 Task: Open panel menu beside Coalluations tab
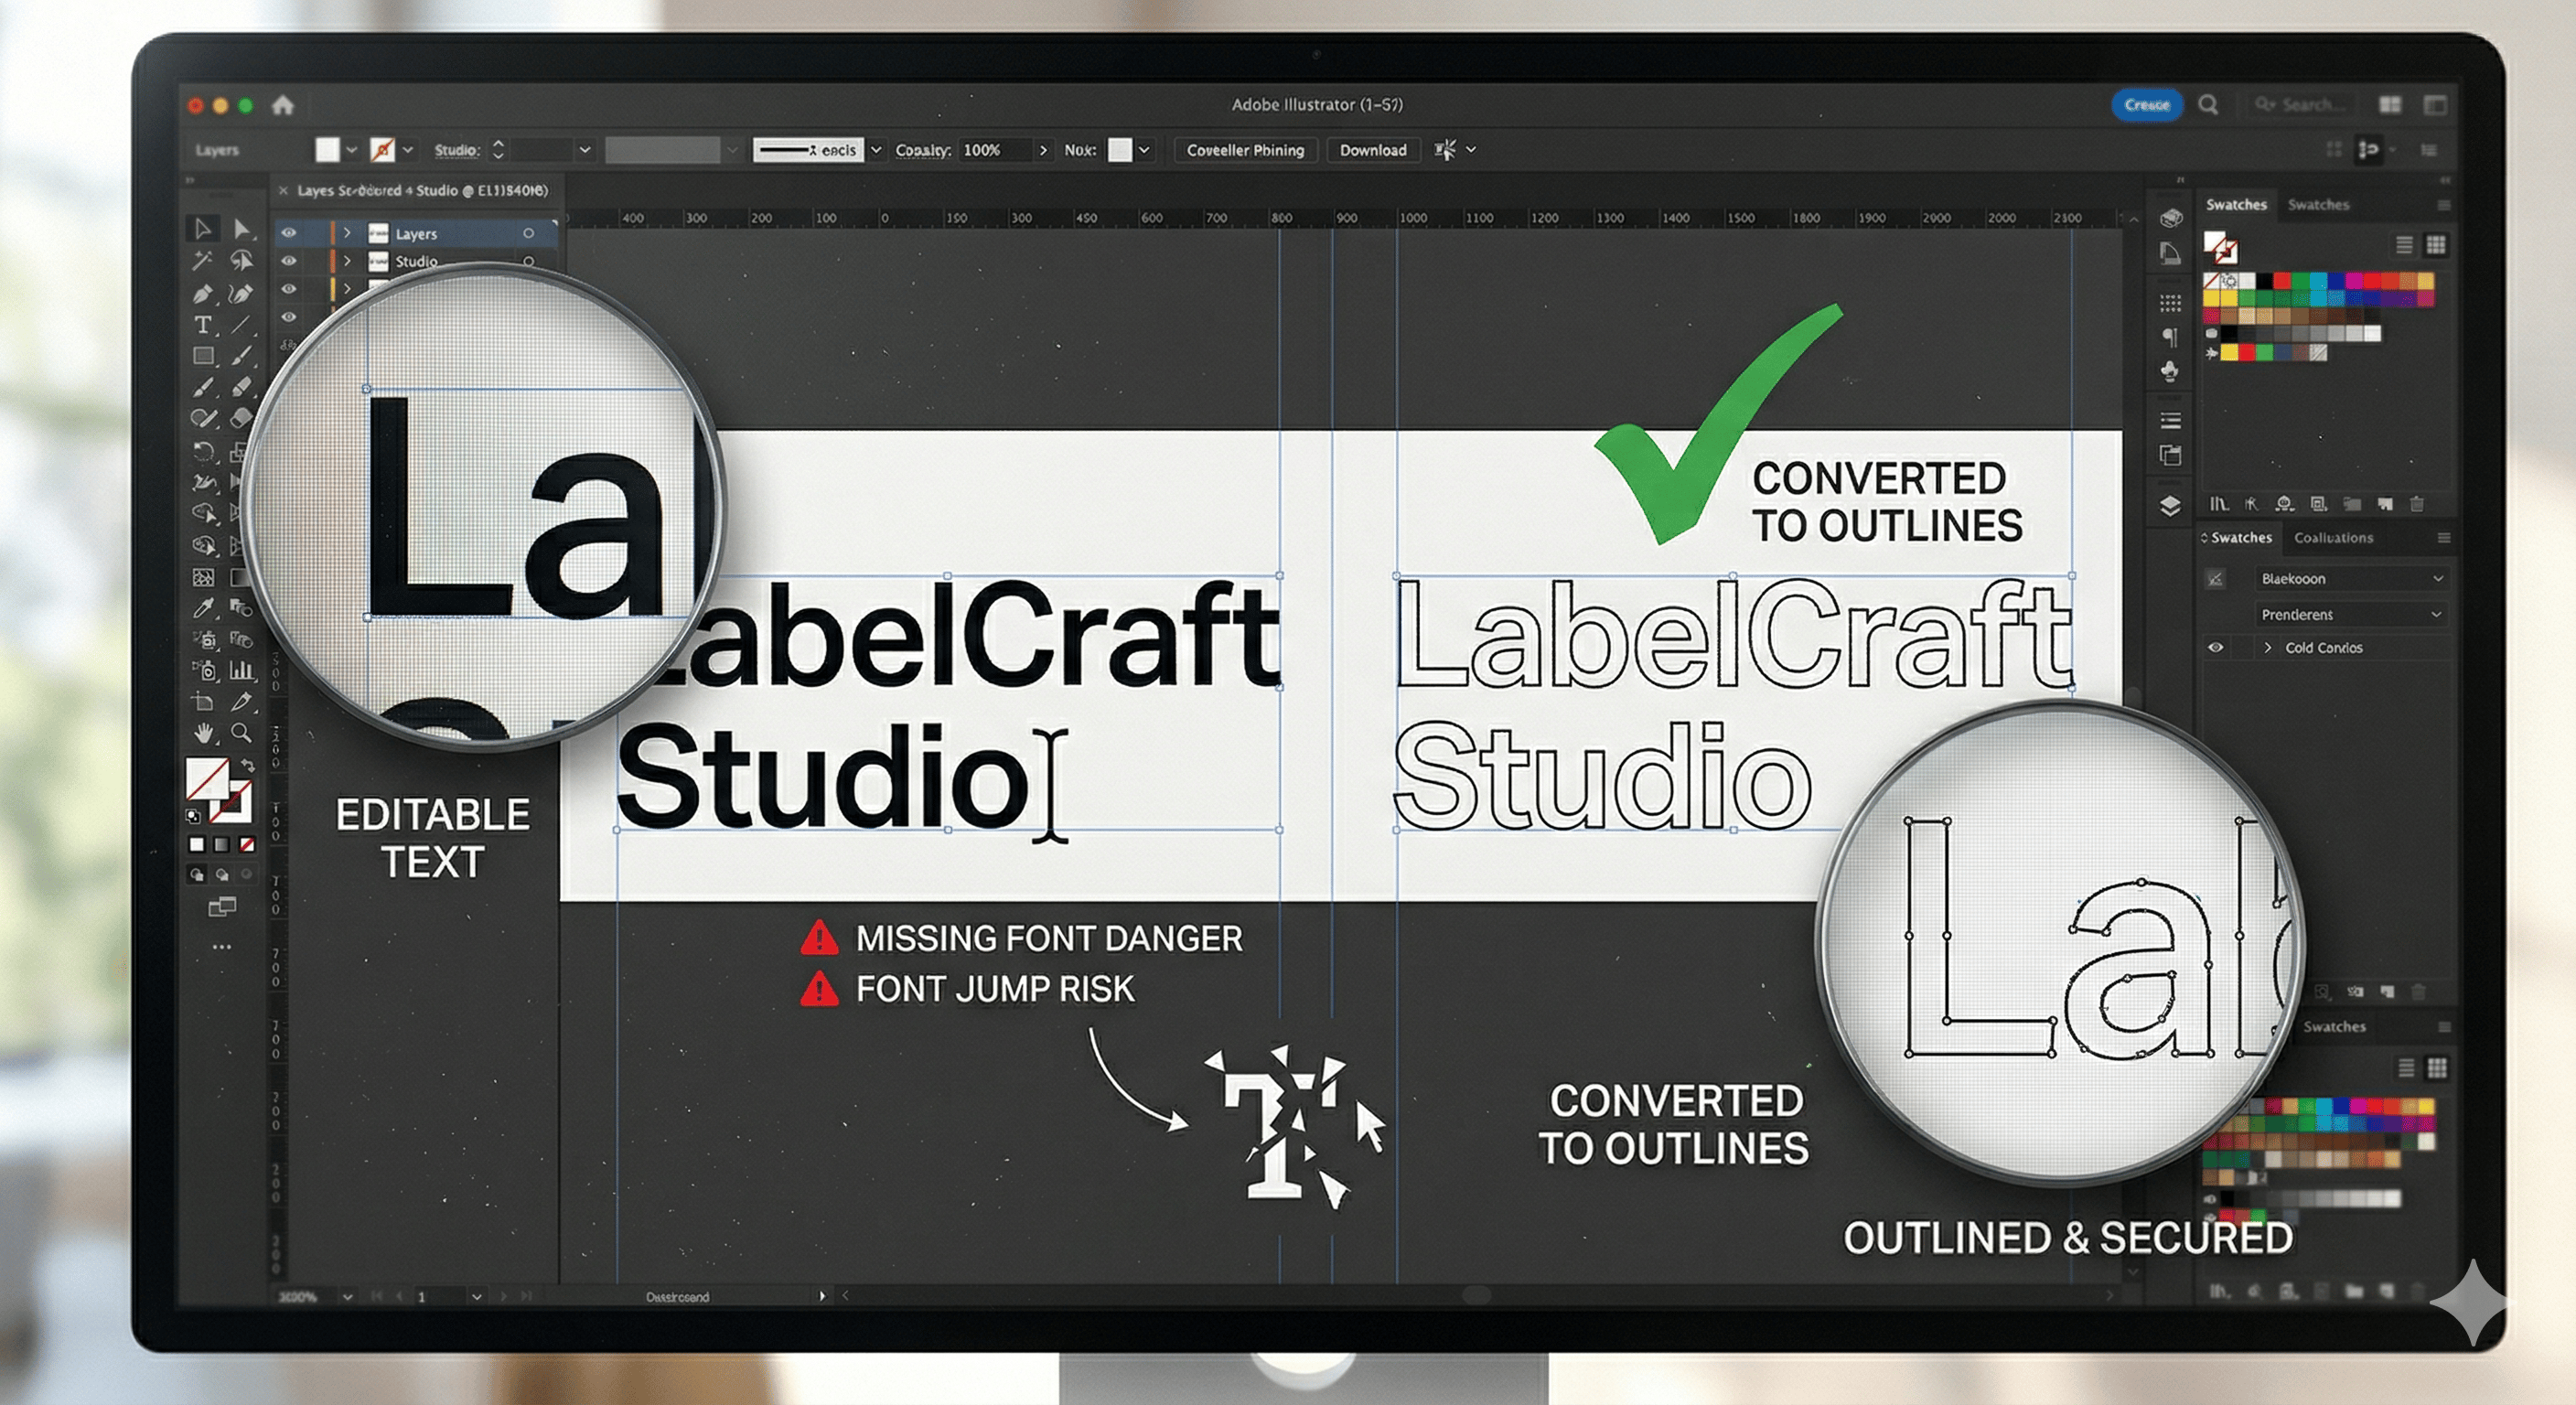pos(2444,538)
